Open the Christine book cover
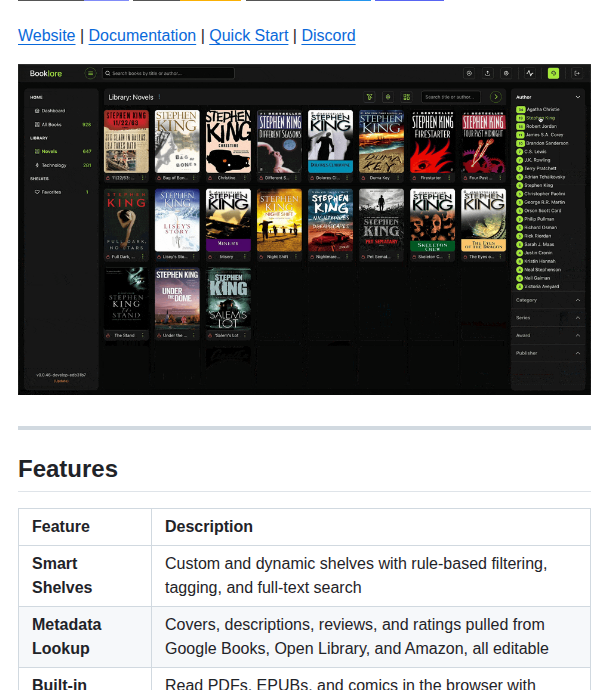 pos(228,141)
